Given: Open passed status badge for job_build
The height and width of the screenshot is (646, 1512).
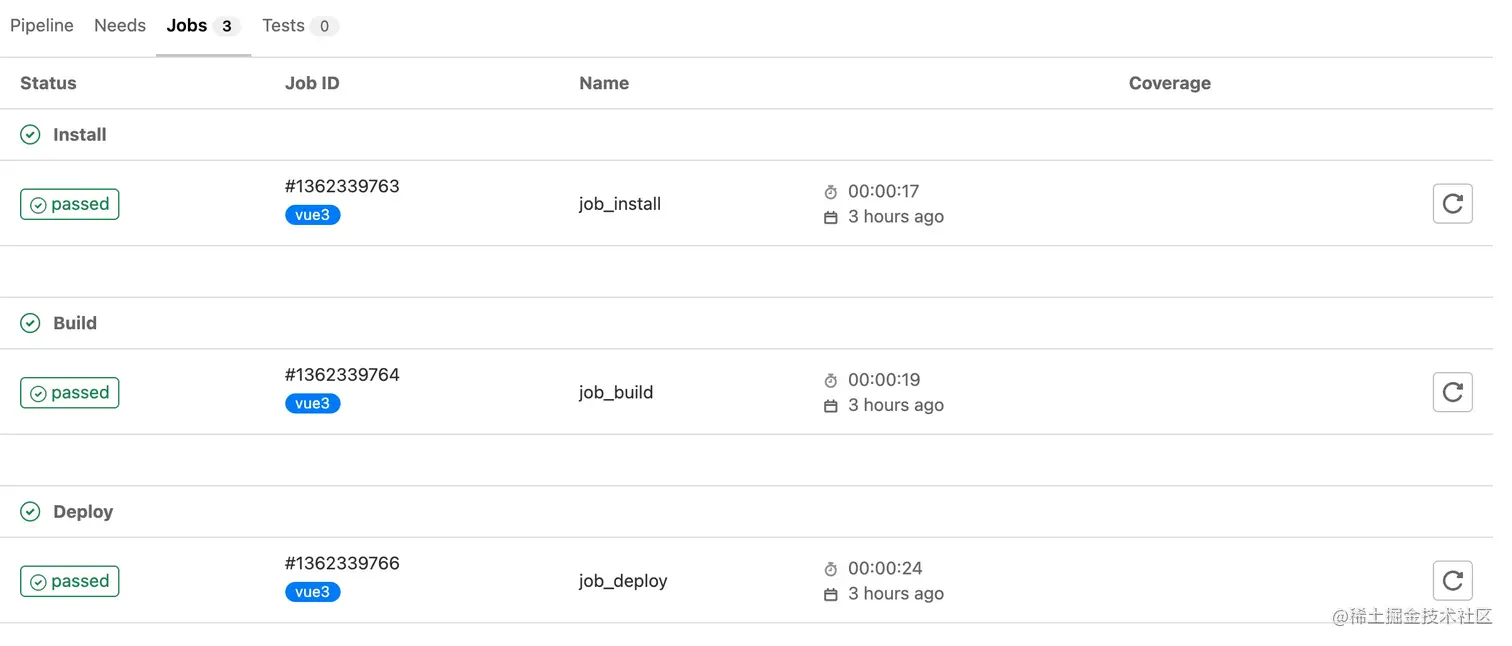Looking at the screenshot, I should pyautogui.click(x=70, y=393).
